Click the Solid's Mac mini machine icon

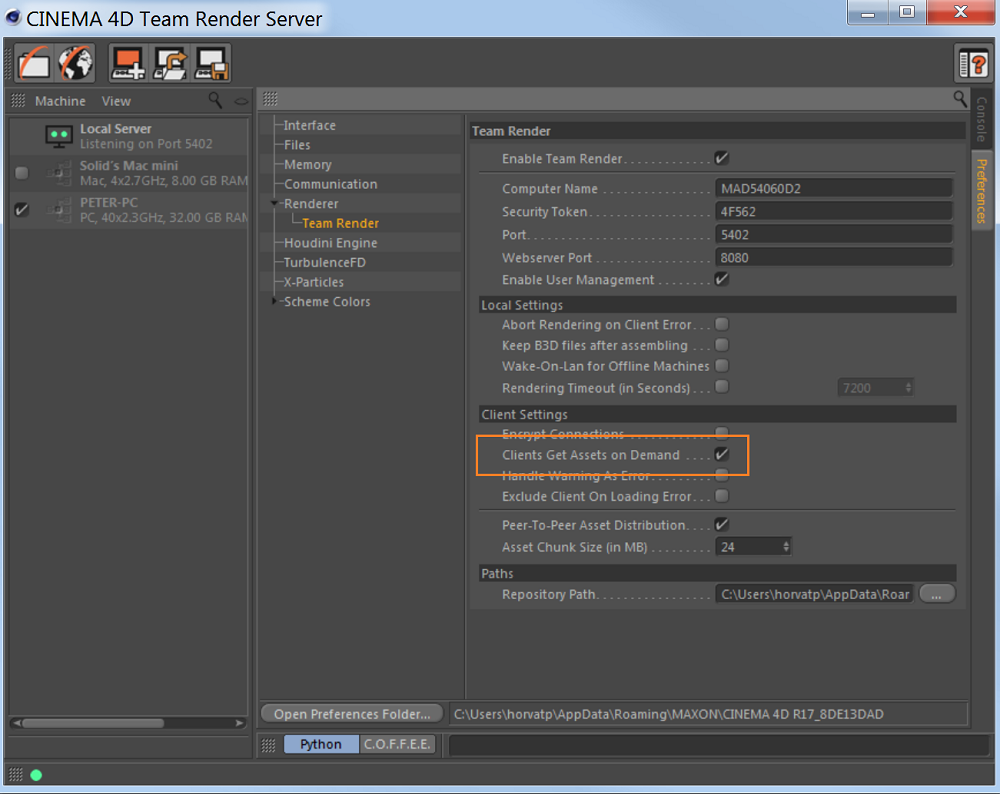[x=59, y=173]
